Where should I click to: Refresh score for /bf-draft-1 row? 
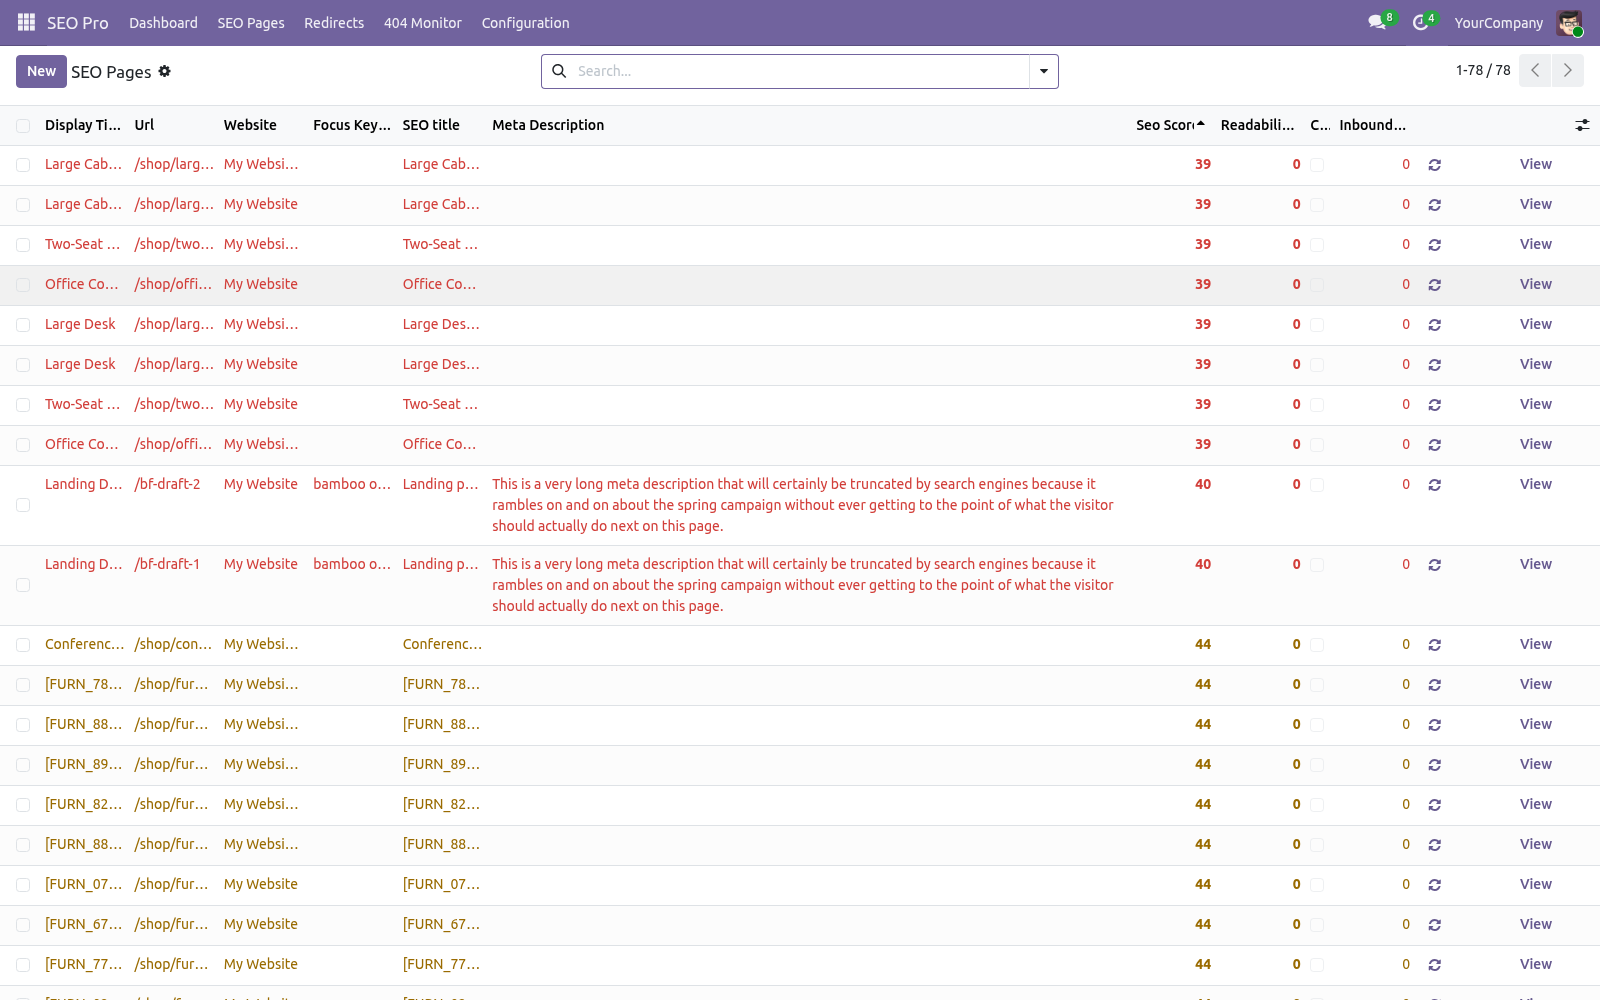(x=1435, y=565)
